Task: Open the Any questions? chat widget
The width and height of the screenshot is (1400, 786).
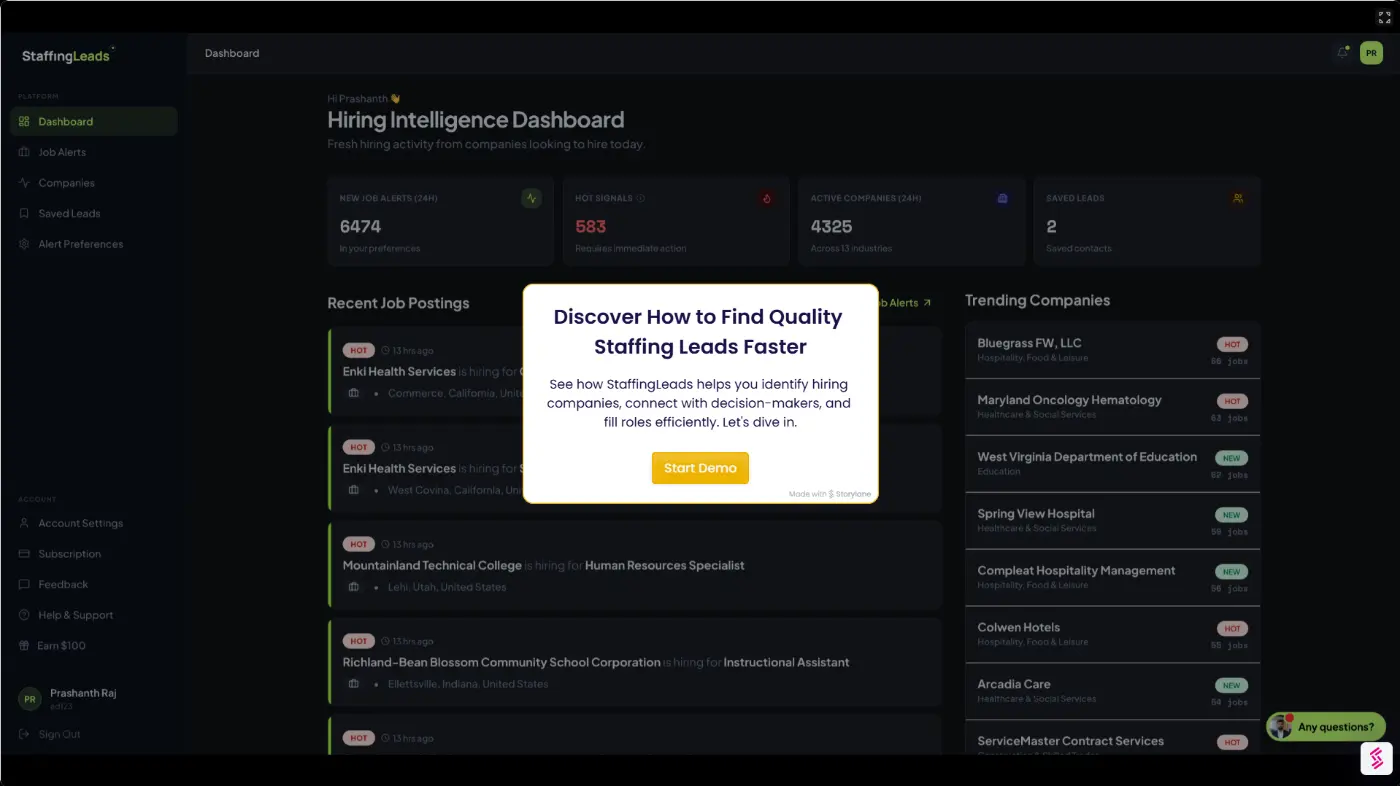Action: click(x=1326, y=727)
